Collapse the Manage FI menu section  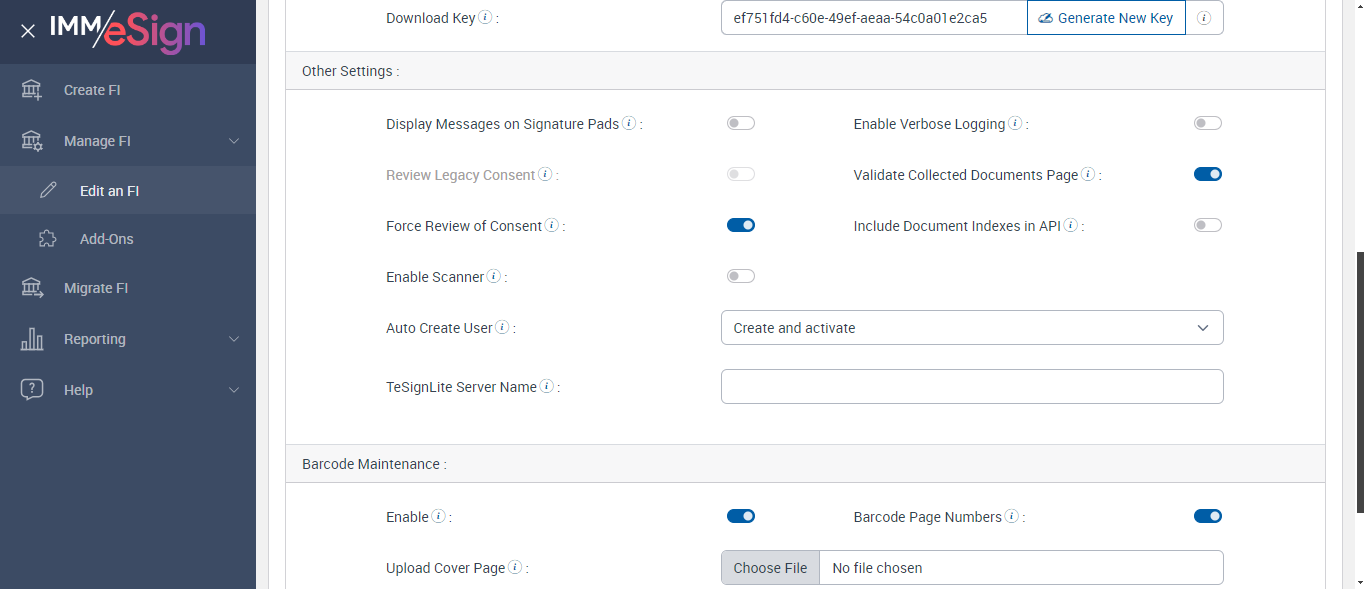(x=234, y=141)
